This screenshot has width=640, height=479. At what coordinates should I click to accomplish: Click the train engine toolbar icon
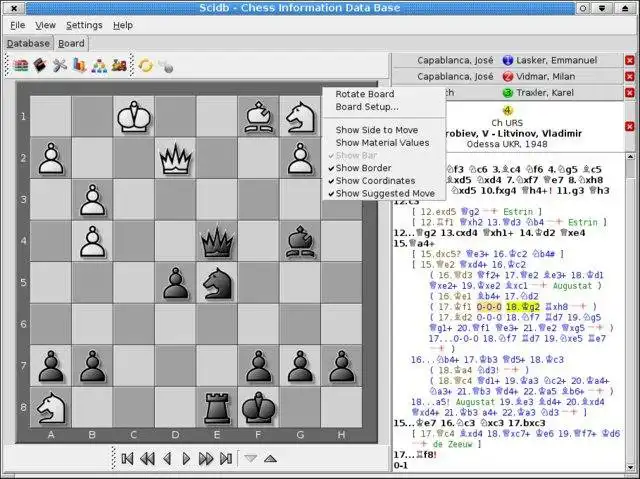pos(119,65)
